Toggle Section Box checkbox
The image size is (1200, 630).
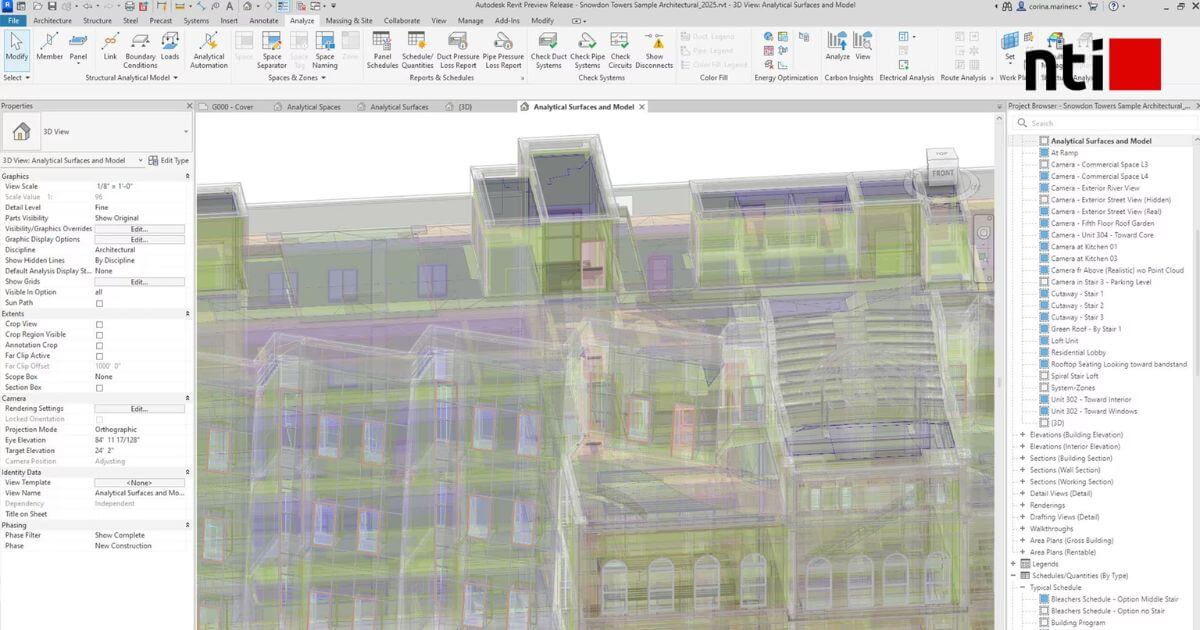coord(99,387)
